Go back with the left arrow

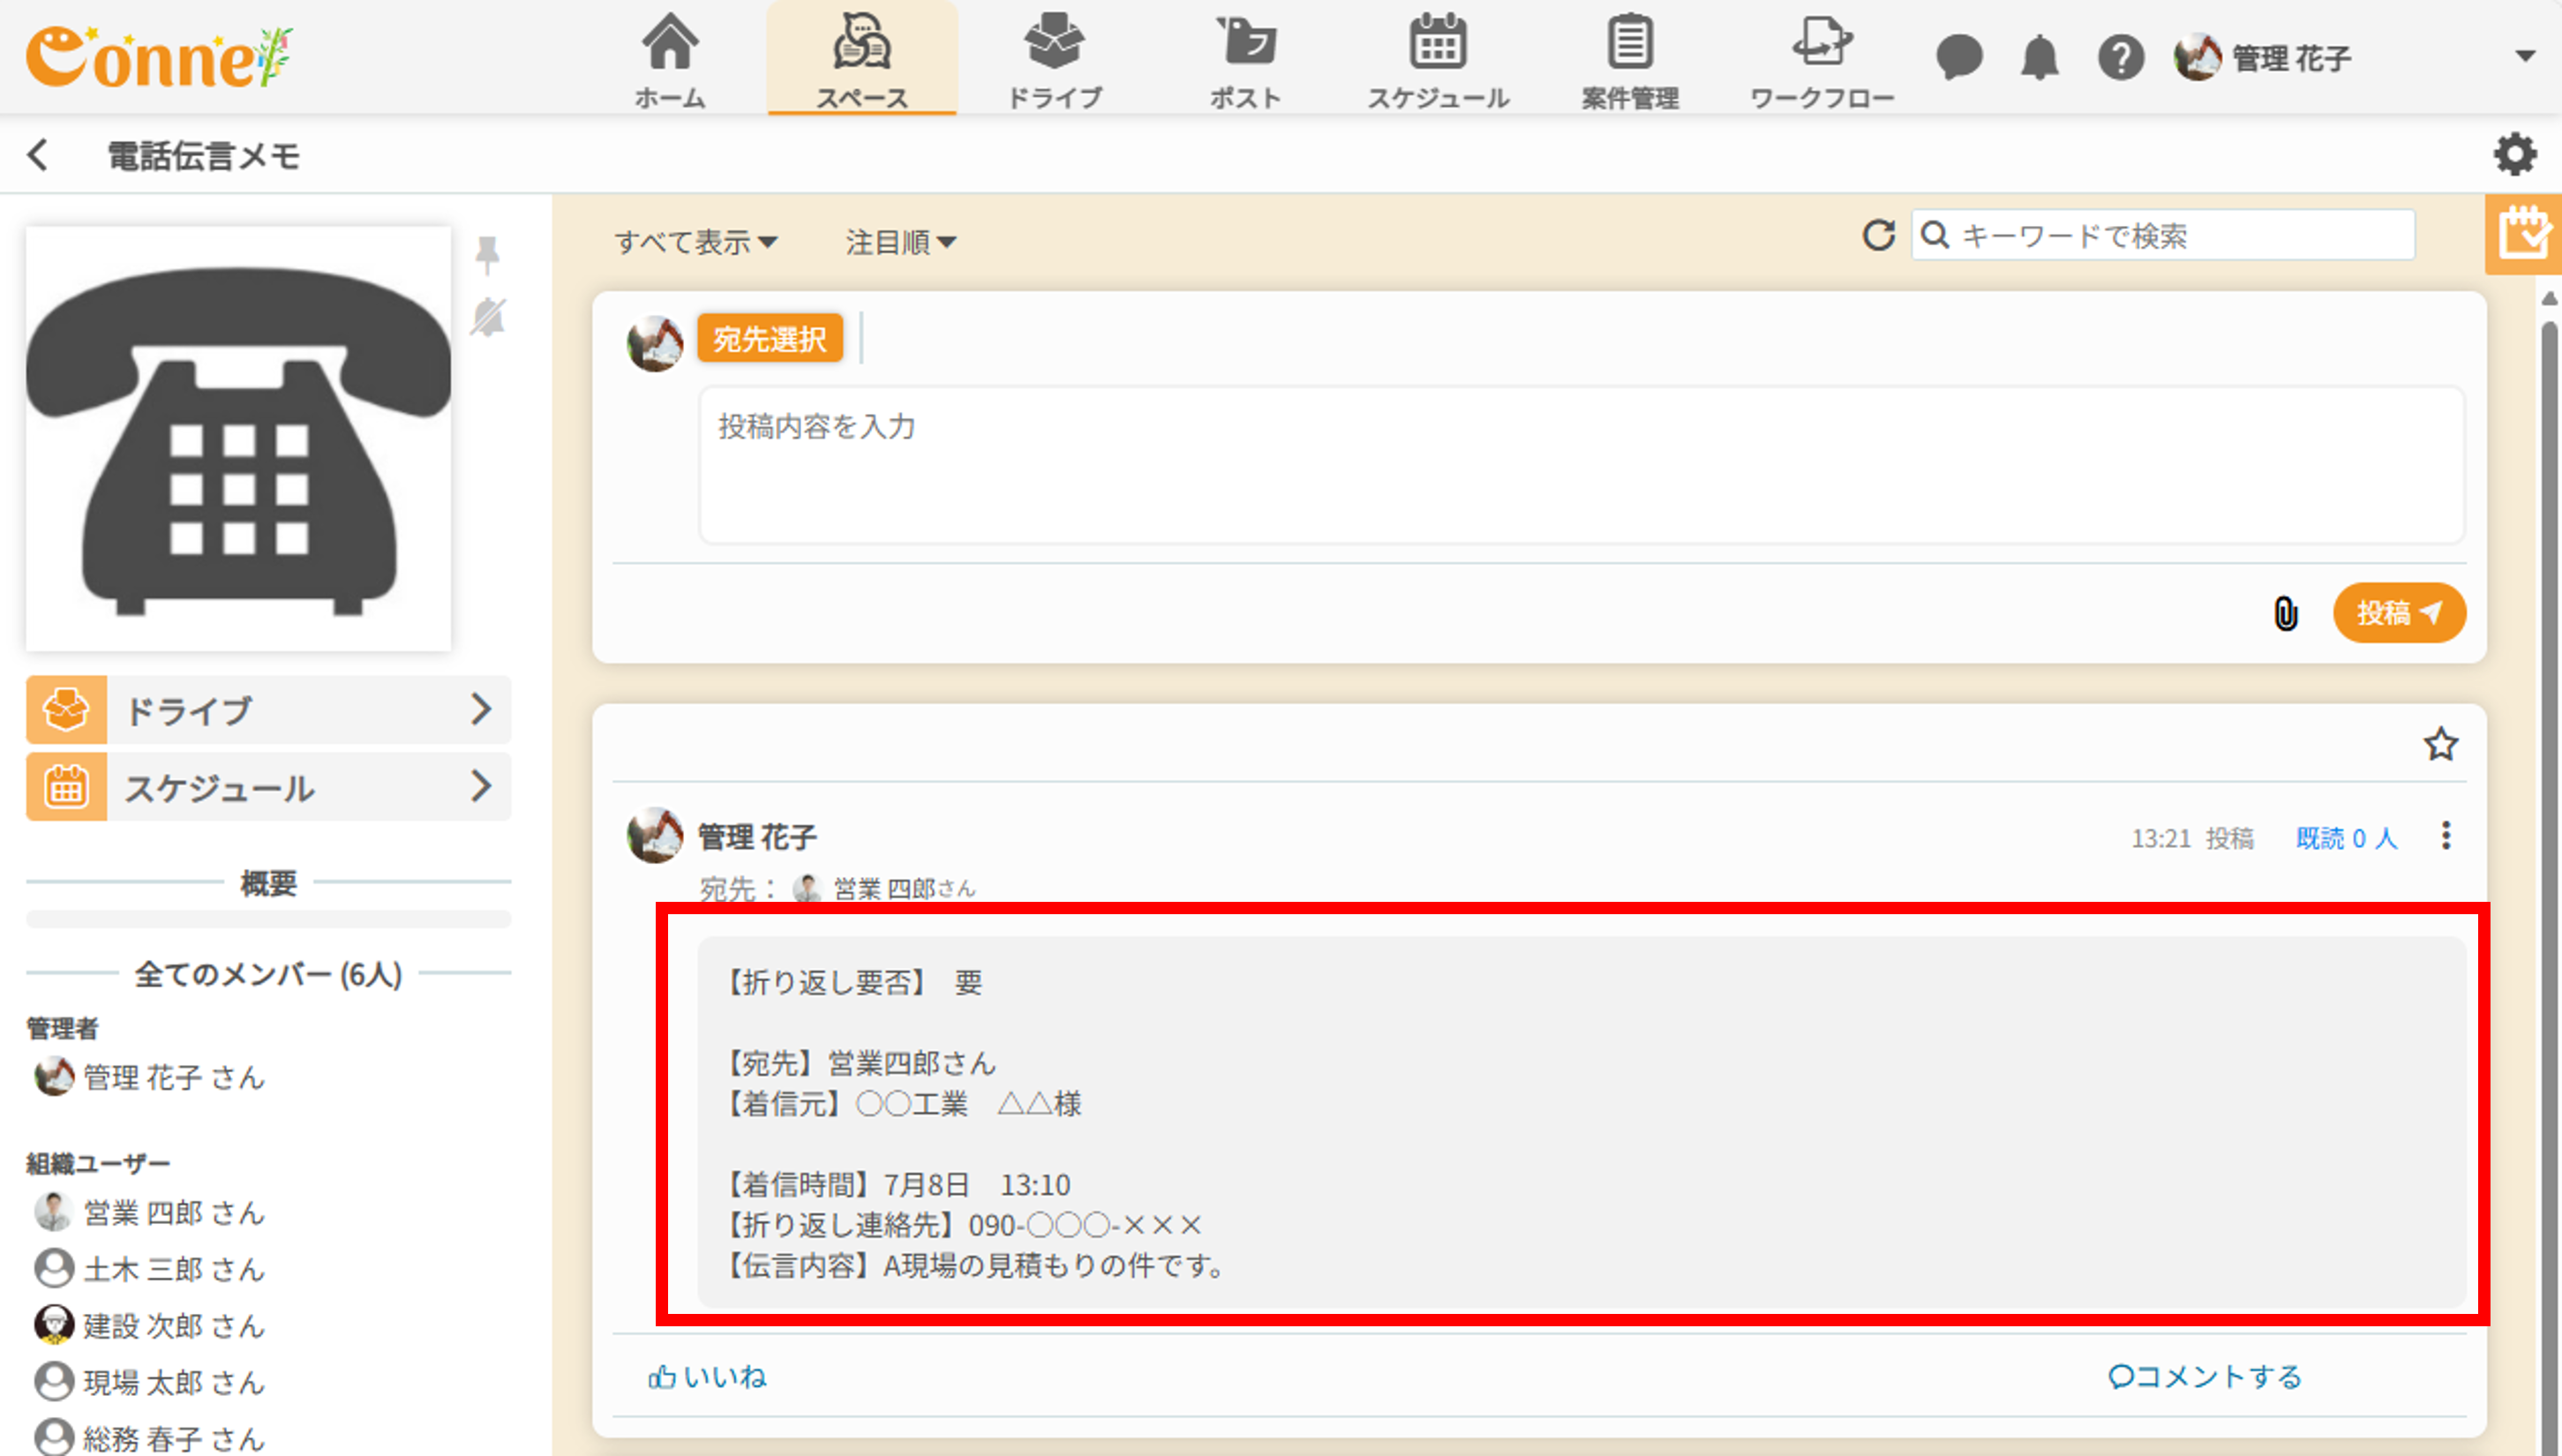pos(38,155)
